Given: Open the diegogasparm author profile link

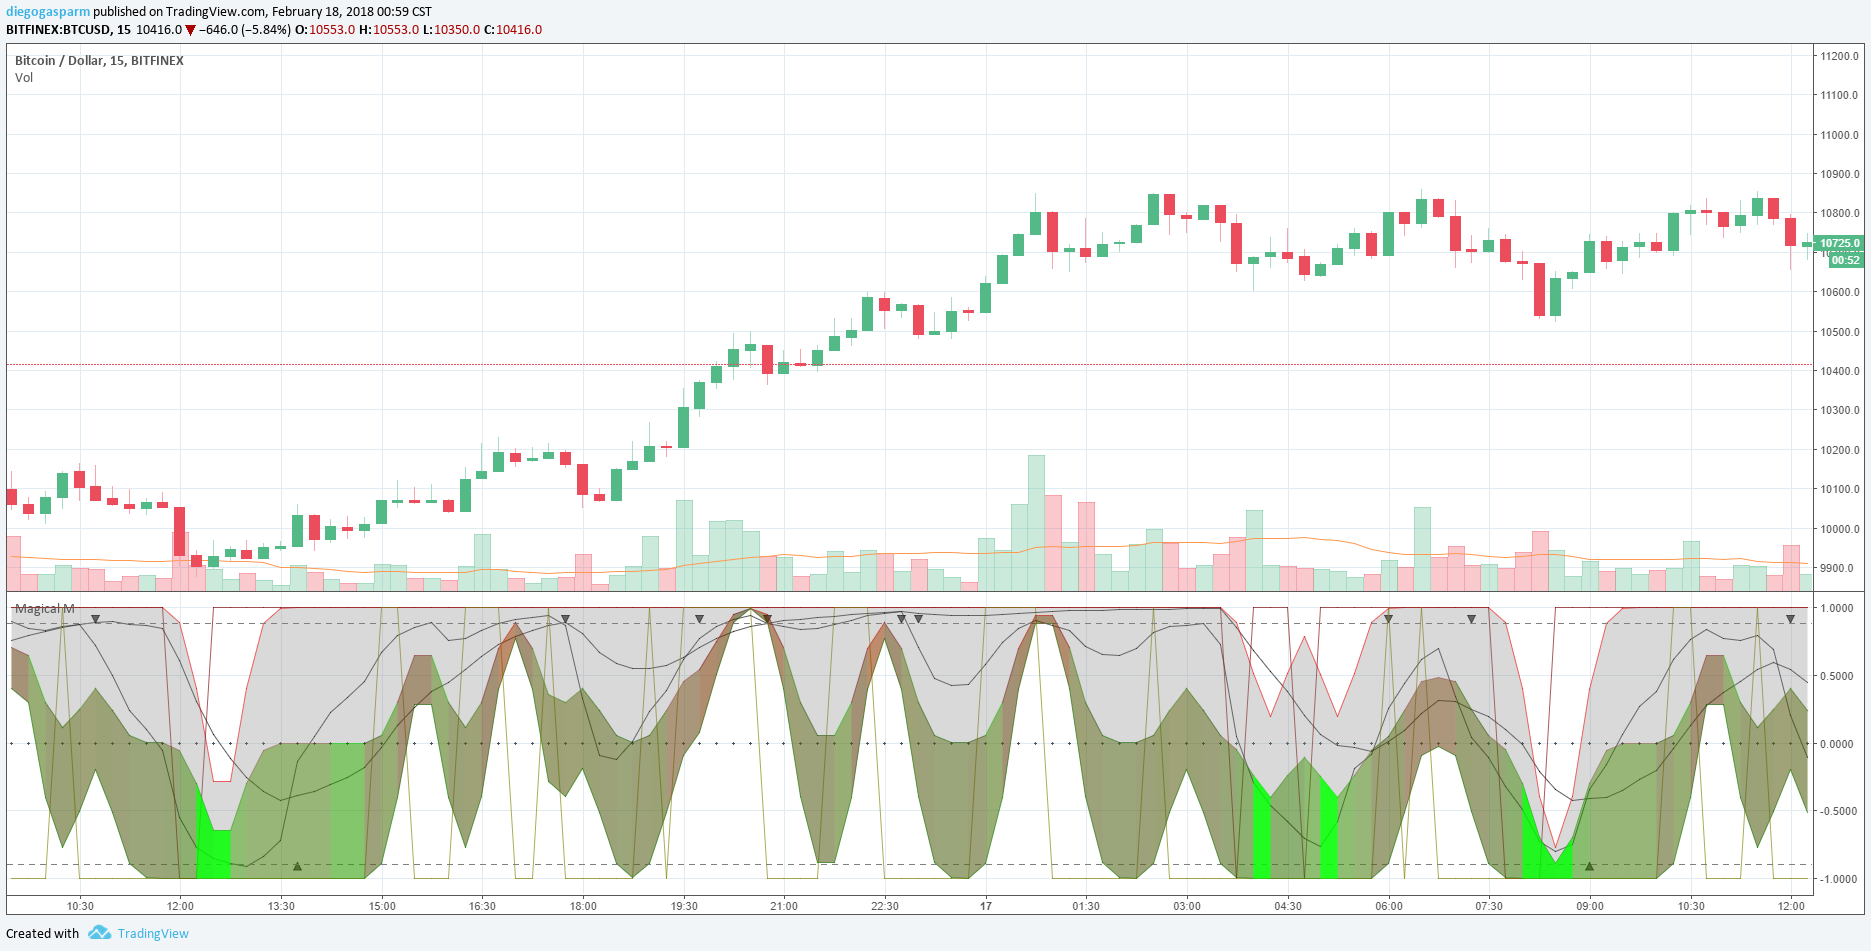Looking at the screenshot, I should pyautogui.click(x=48, y=12).
